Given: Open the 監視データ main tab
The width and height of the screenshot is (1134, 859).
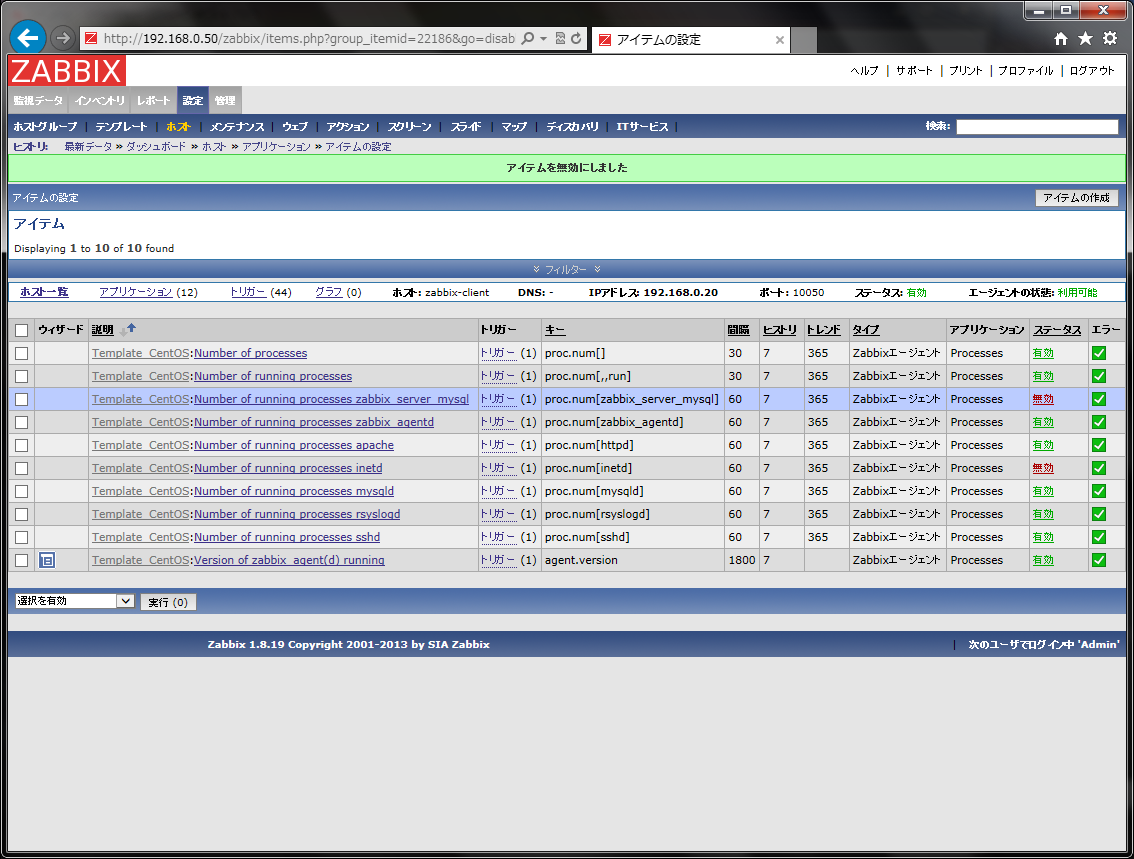Looking at the screenshot, I should (x=38, y=101).
